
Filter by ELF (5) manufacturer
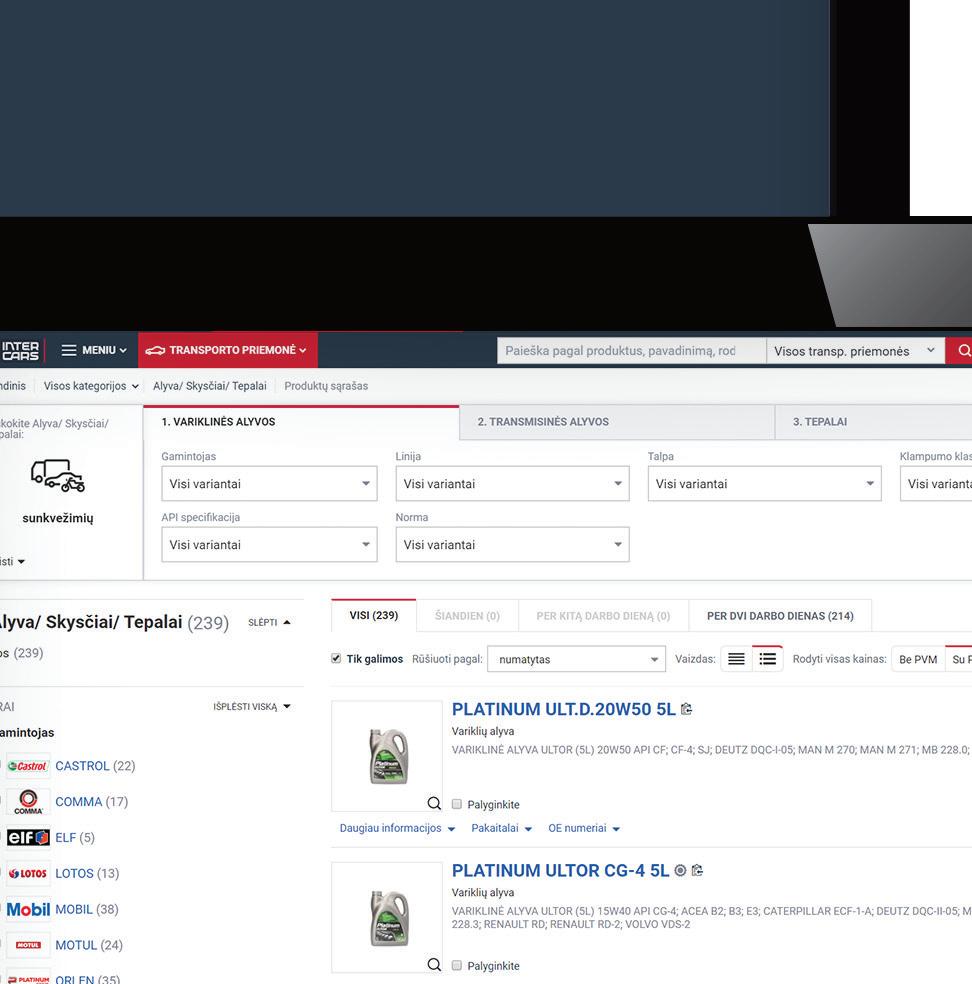pos(75,837)
